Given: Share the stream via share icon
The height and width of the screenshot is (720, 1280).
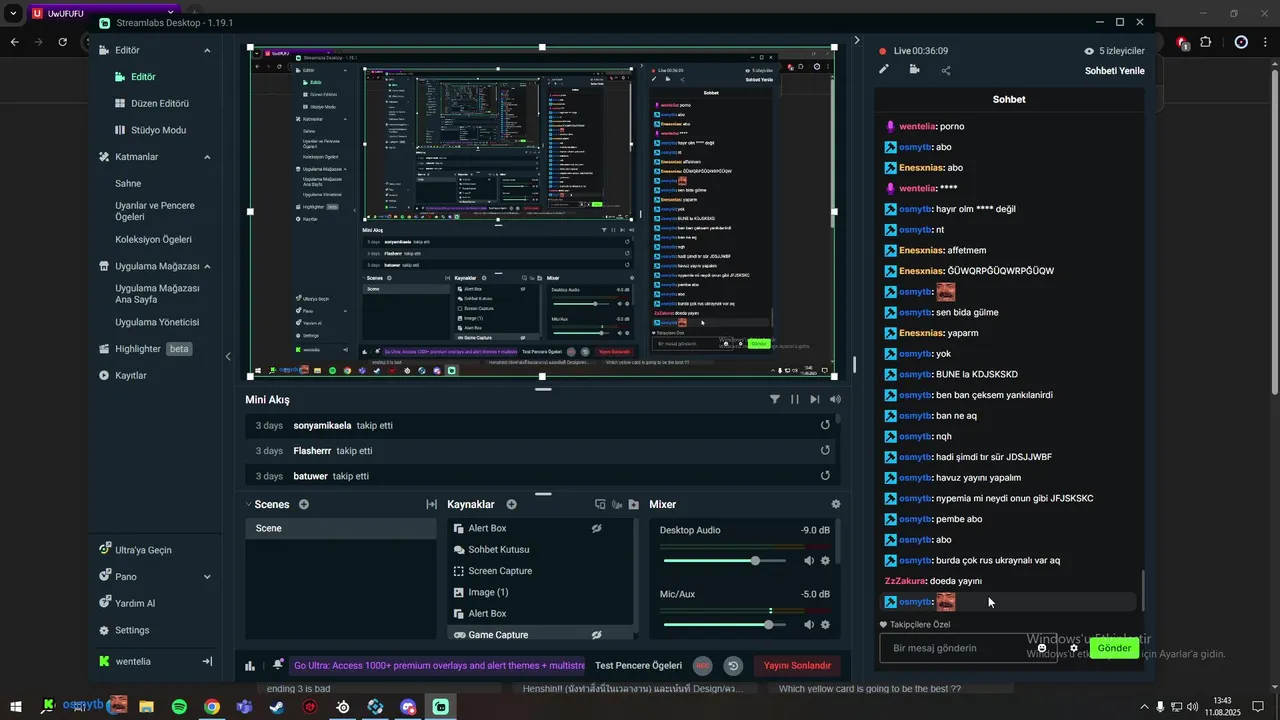Looking at the screenshot, I should (946, 70).
